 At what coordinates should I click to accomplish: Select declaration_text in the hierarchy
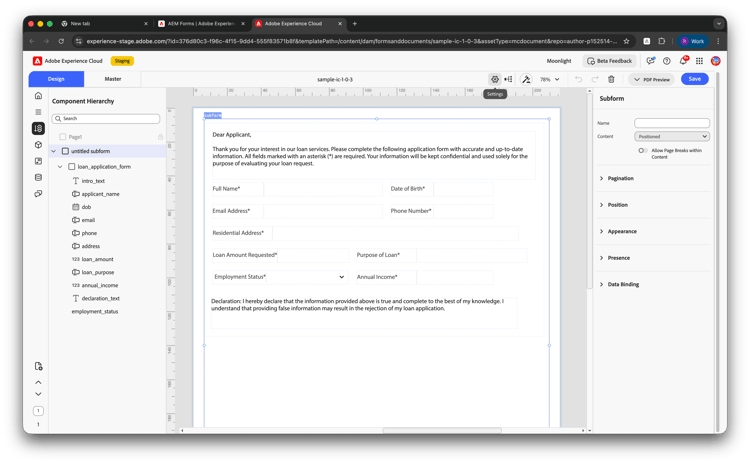click(x=100, y=298)
